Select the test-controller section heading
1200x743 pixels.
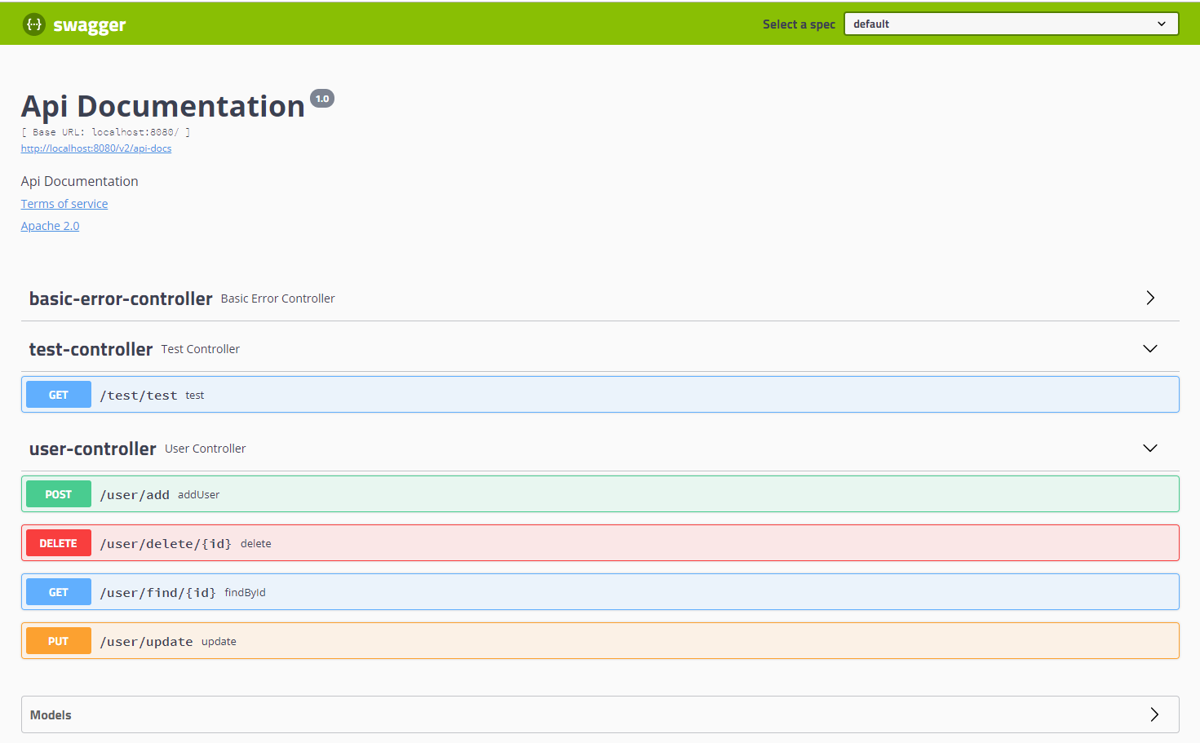[91, 349]
